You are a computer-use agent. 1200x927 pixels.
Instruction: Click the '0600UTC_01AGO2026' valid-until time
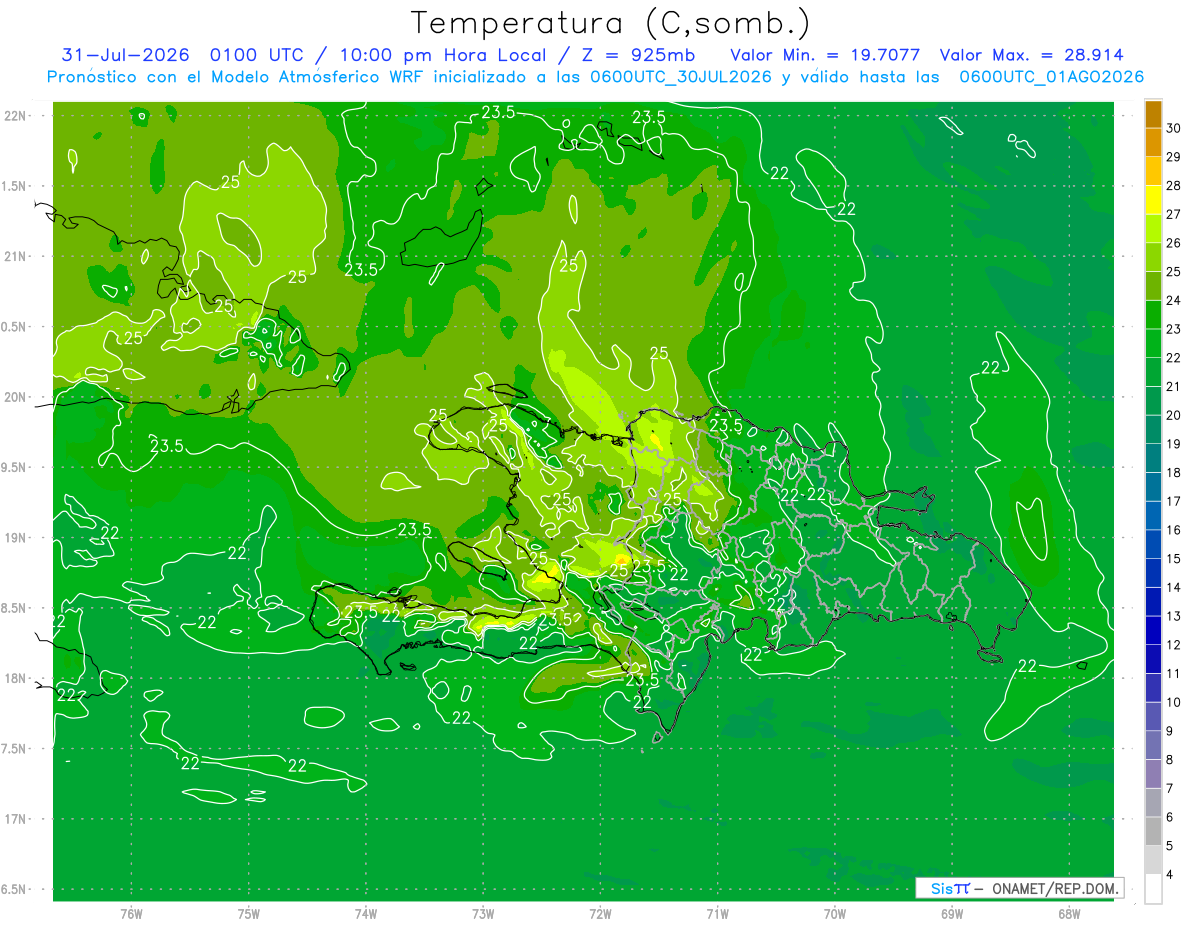(1051, 77)
